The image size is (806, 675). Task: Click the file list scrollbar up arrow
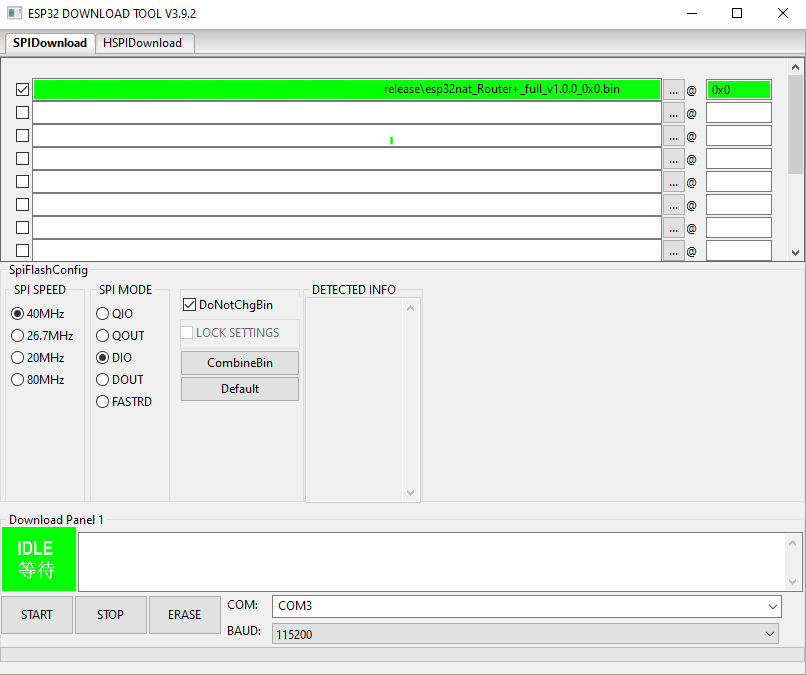pos(795,67)
